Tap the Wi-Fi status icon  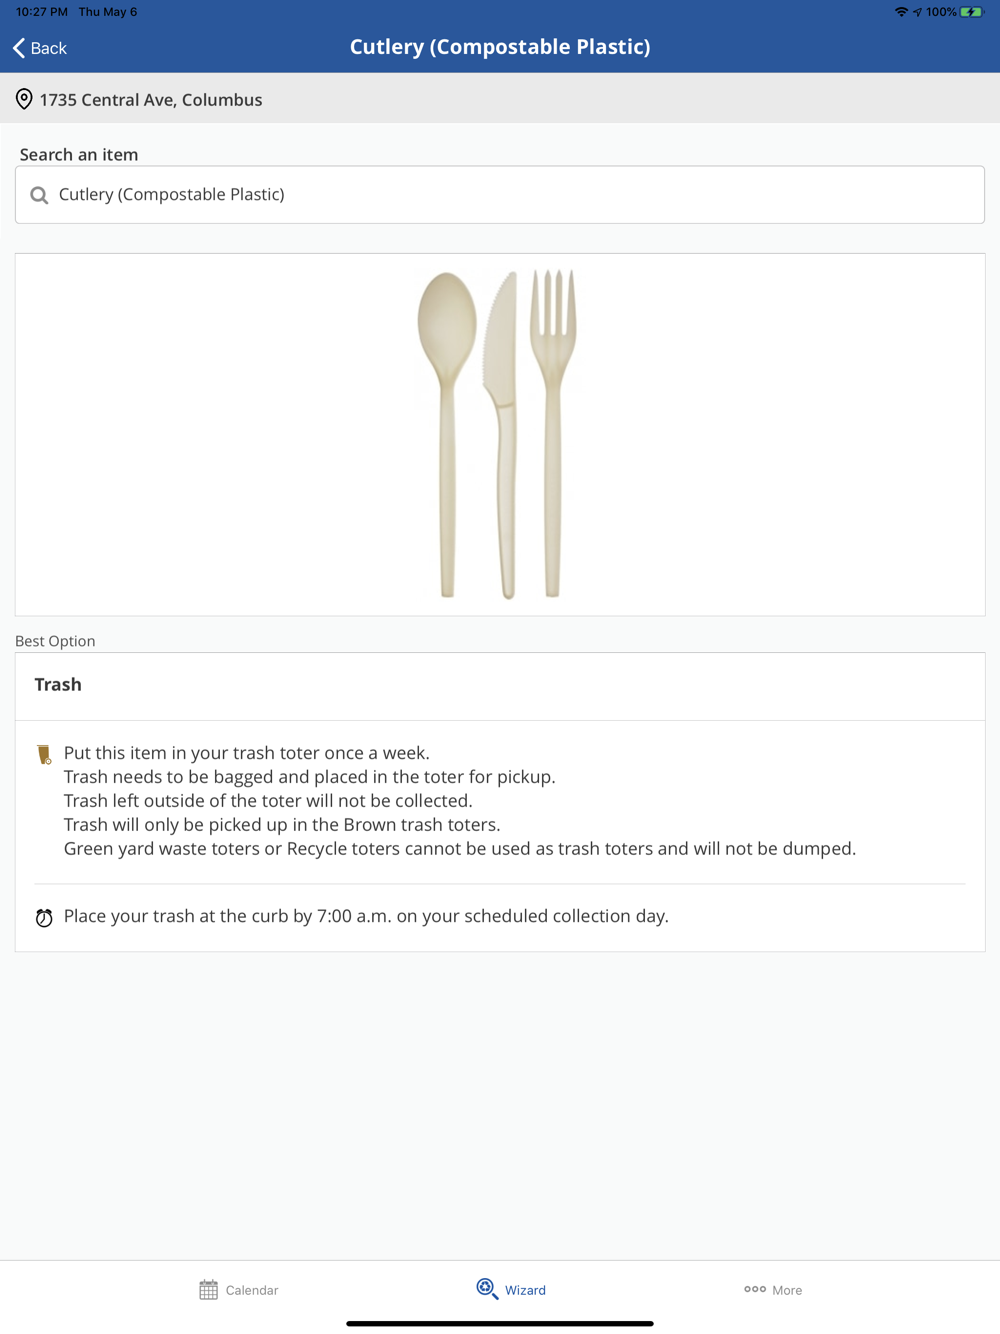[x=901, y=12]
